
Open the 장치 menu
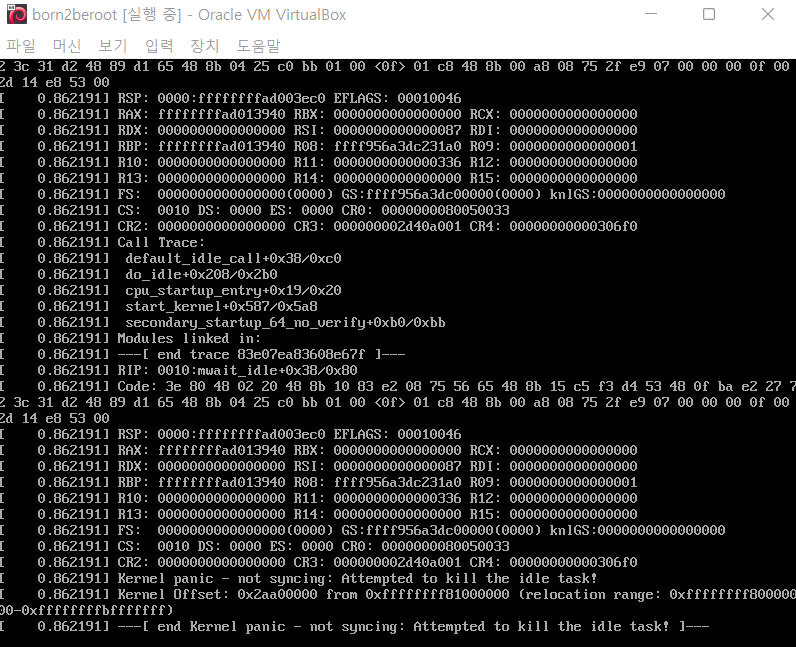[x=205, y=46]
